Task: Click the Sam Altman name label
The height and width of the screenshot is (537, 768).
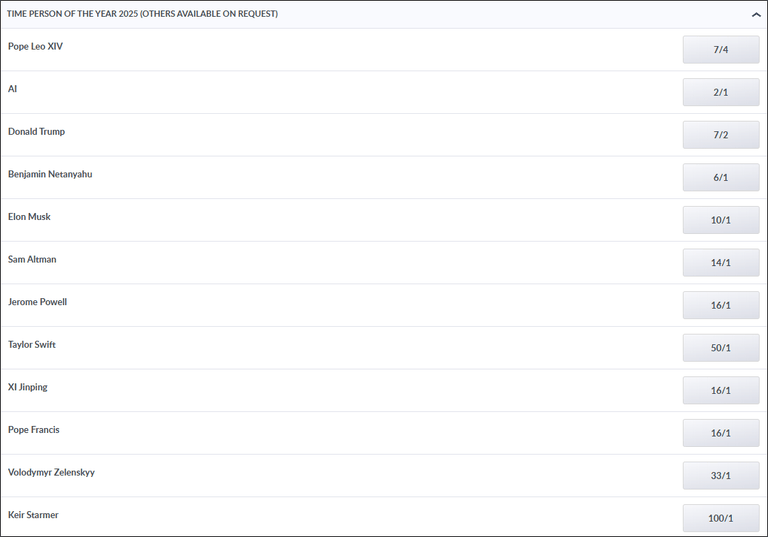Action: click(32, 260)
